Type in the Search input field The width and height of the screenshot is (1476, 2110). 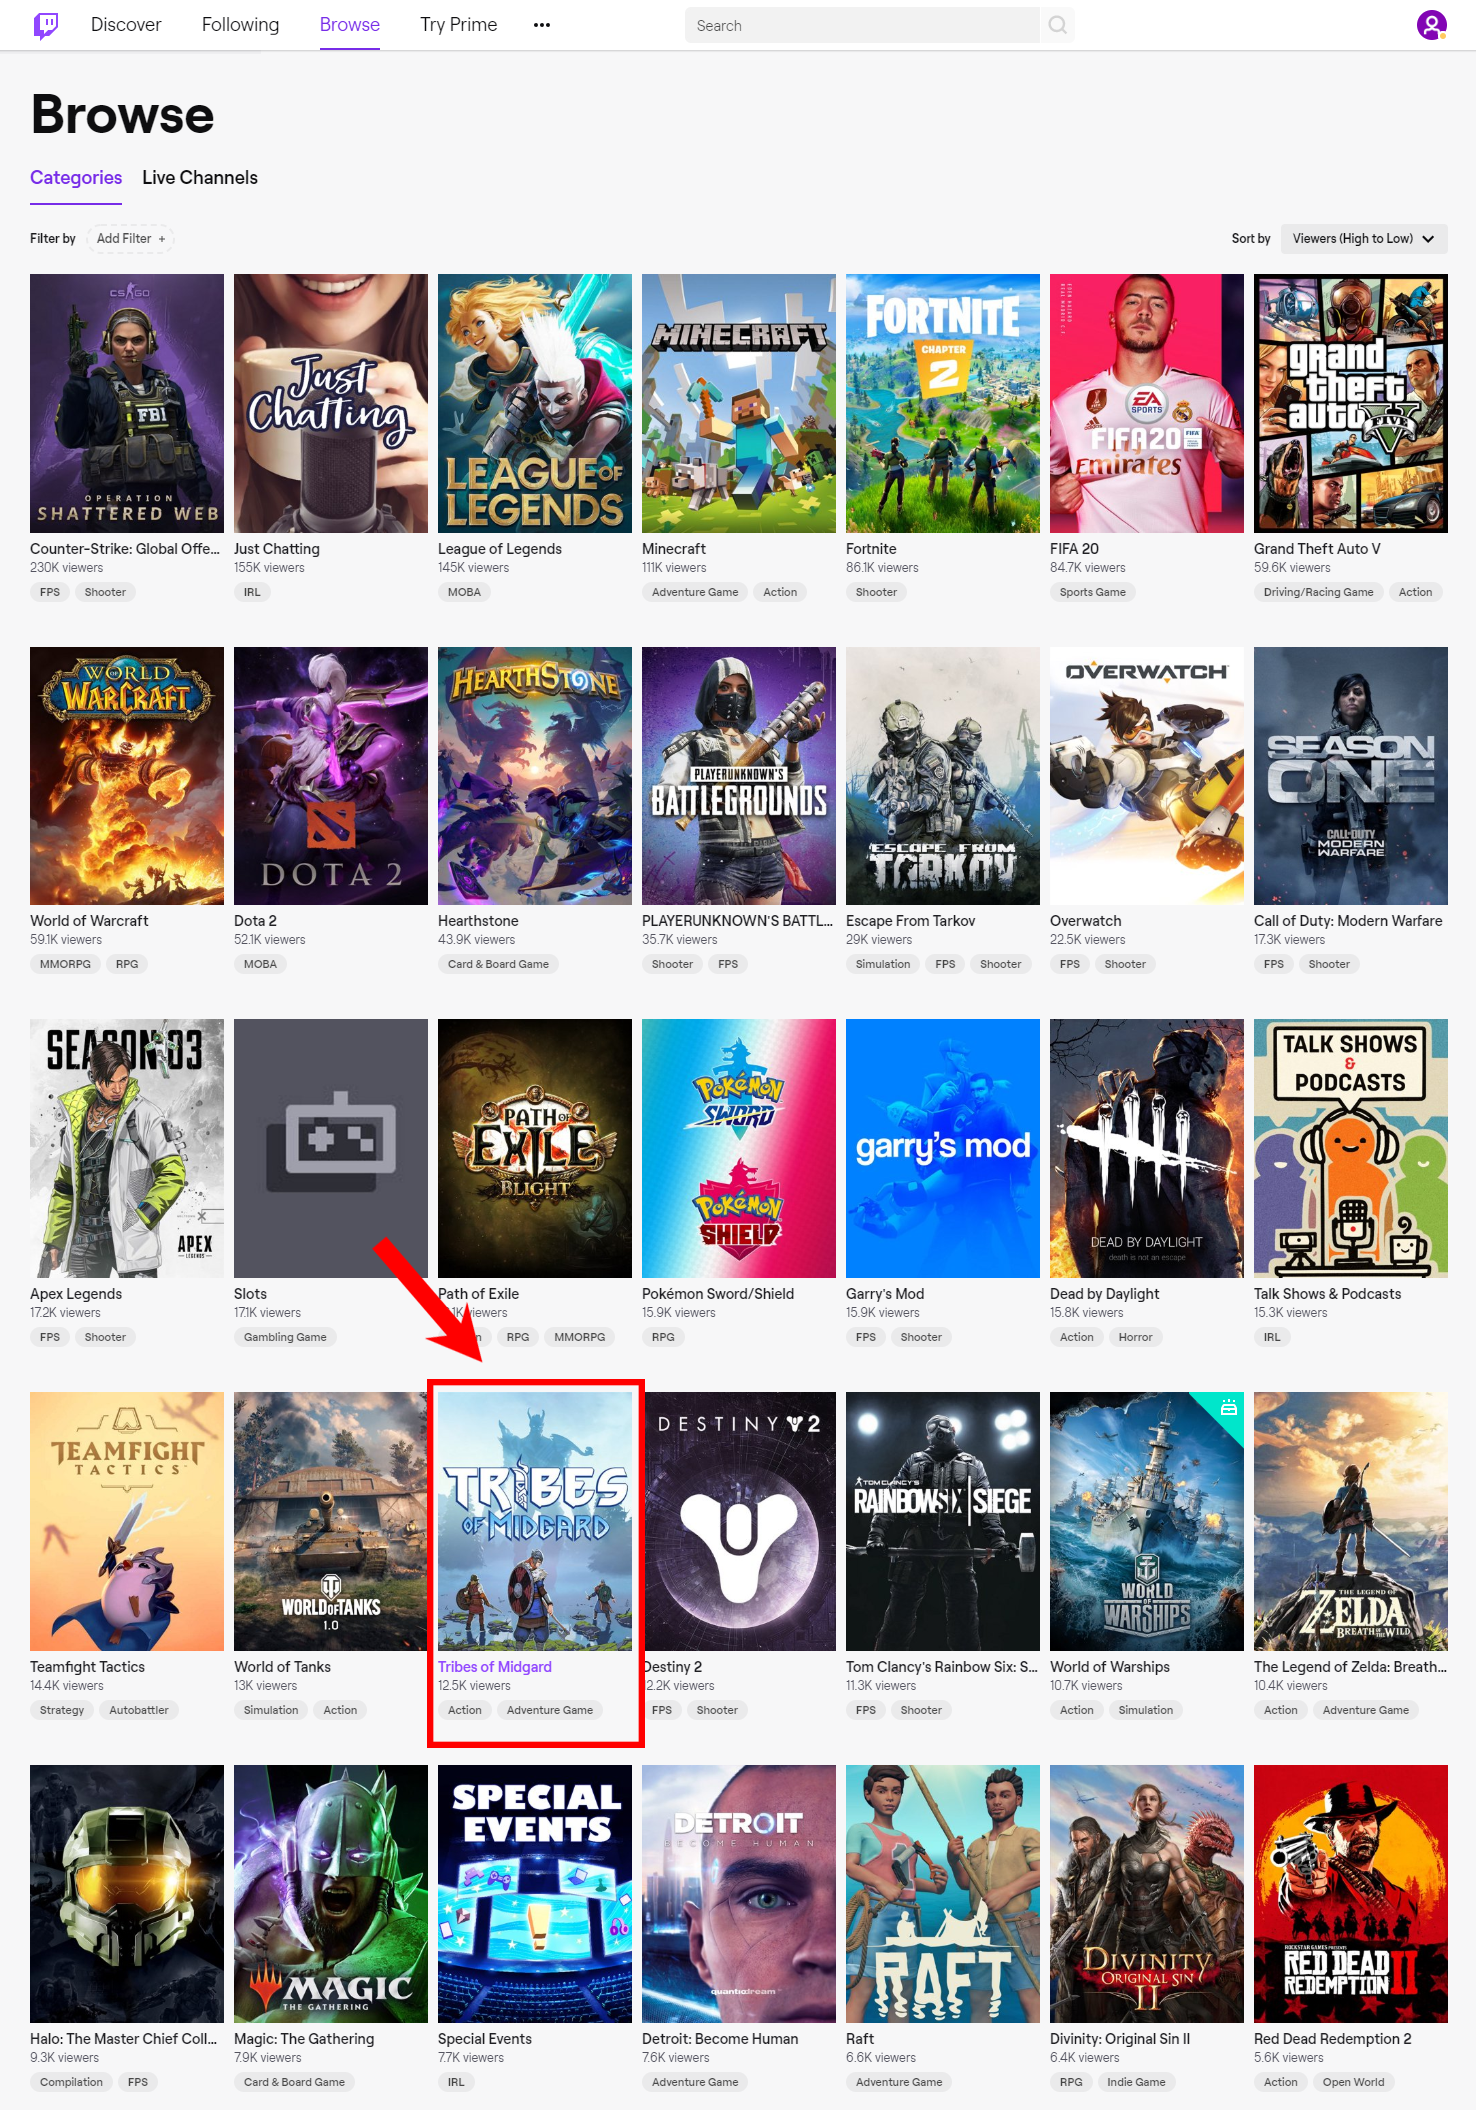(860, 25)
